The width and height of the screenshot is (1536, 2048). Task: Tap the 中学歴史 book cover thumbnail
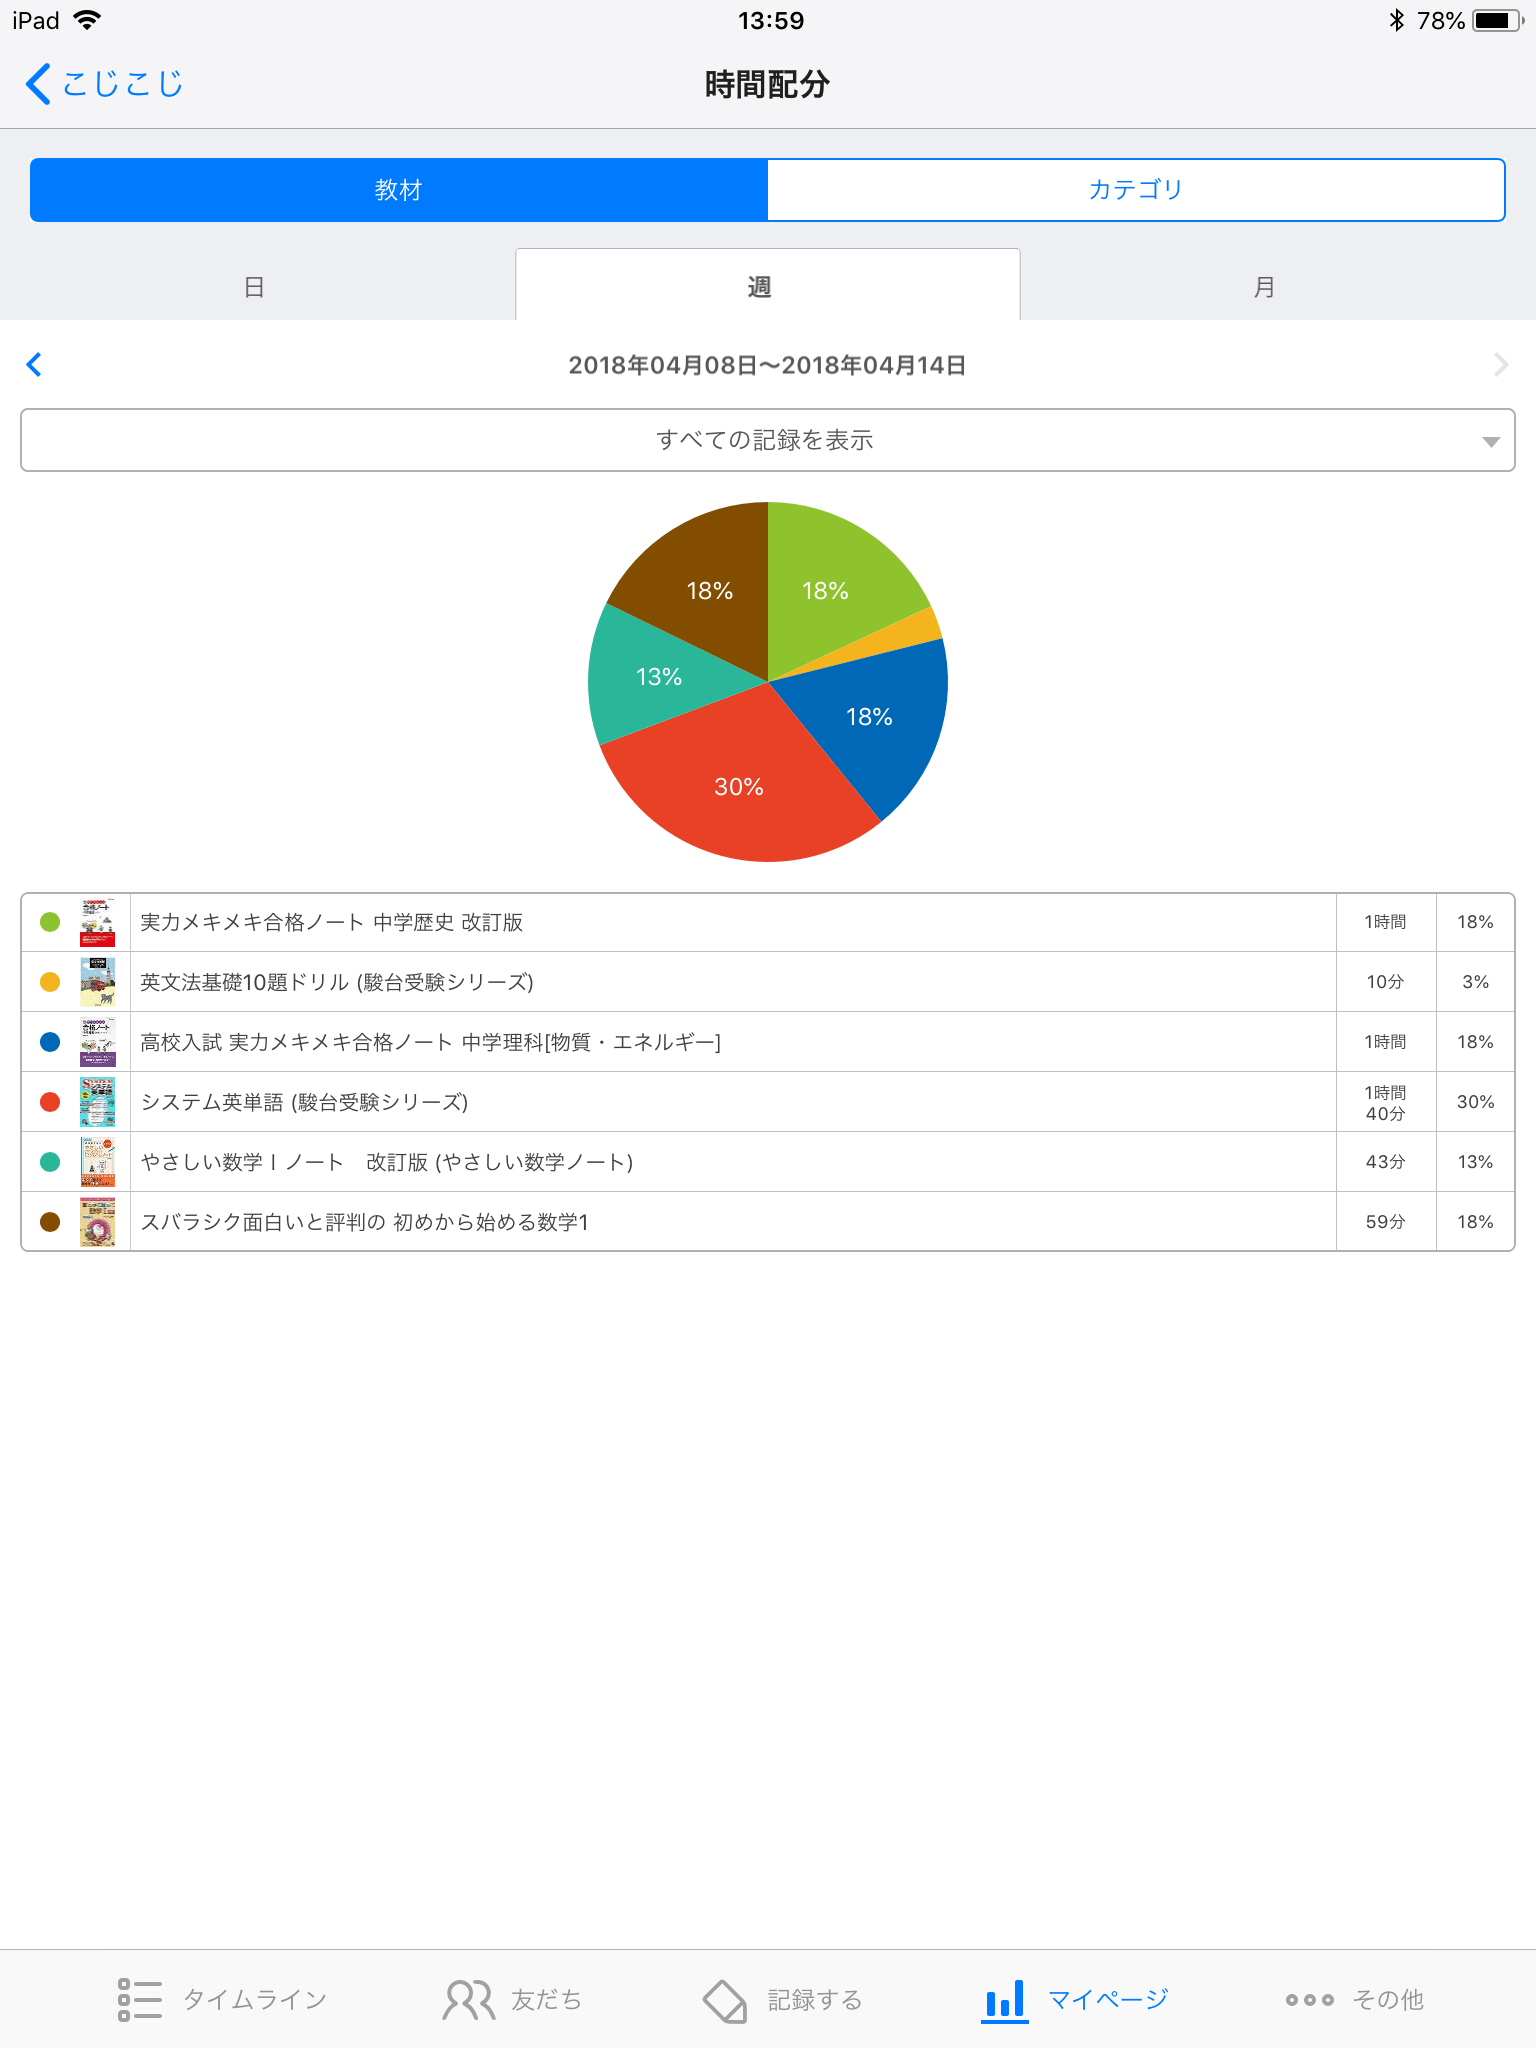tap(98, 922)
